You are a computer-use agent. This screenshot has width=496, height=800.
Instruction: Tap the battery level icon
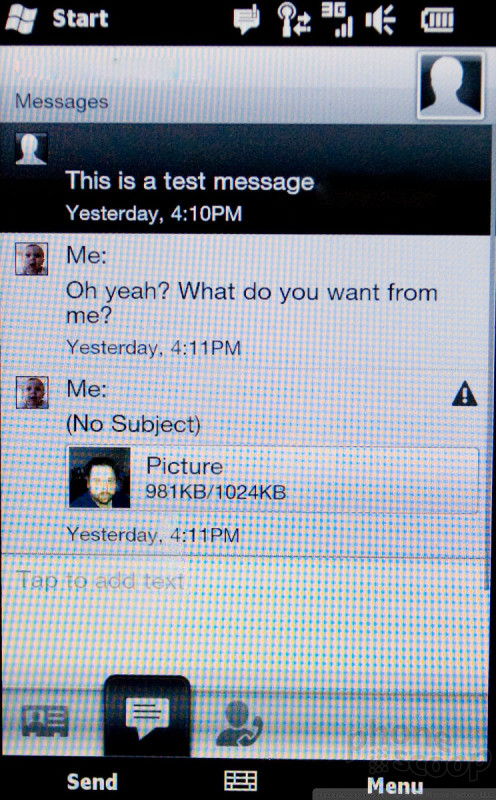coord(437,20)
